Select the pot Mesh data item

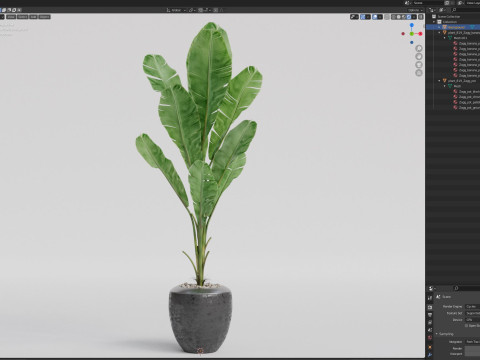coord(457,86)
